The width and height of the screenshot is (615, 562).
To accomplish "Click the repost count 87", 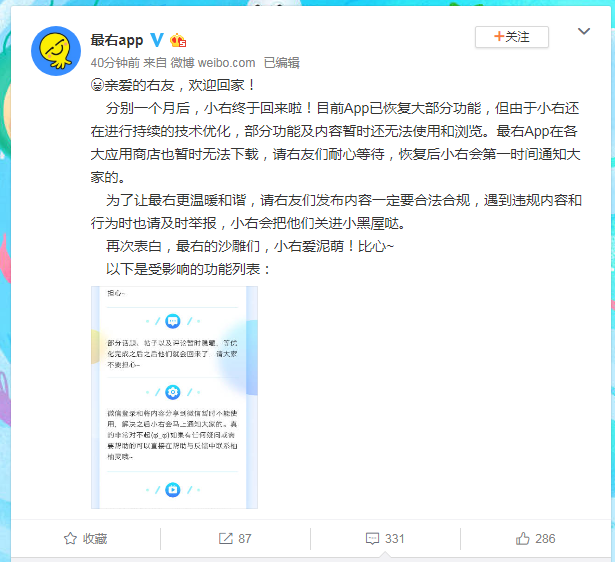I will coord(245,538).
